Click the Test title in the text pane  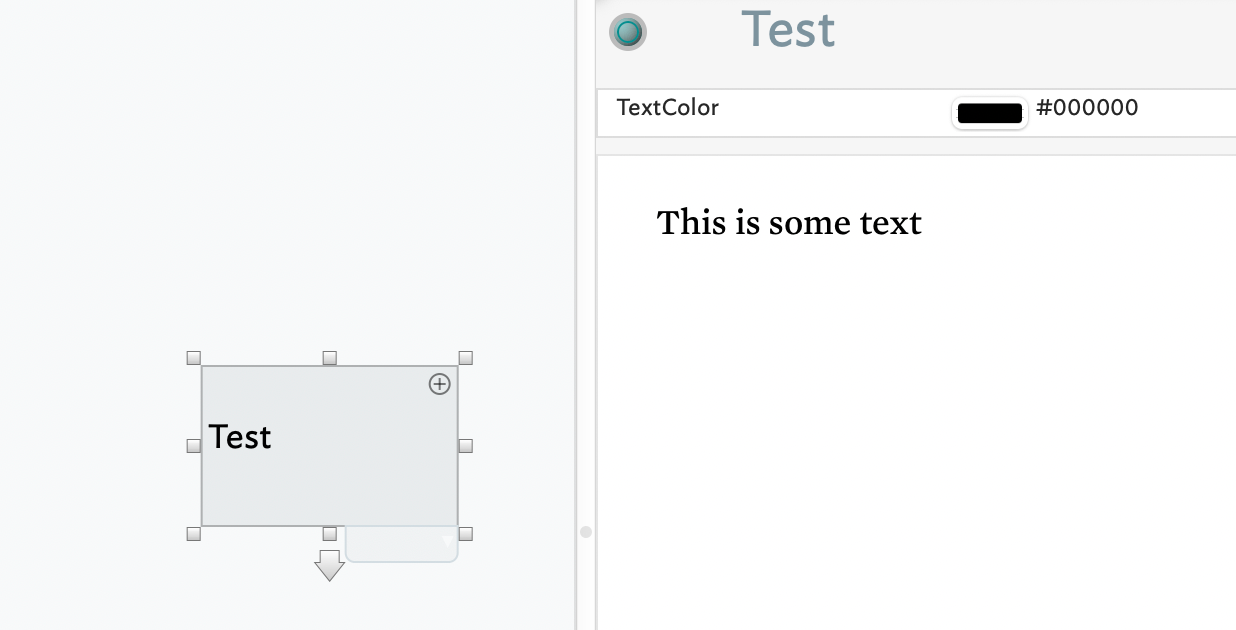pyautogui.click(x=788, y=30)
